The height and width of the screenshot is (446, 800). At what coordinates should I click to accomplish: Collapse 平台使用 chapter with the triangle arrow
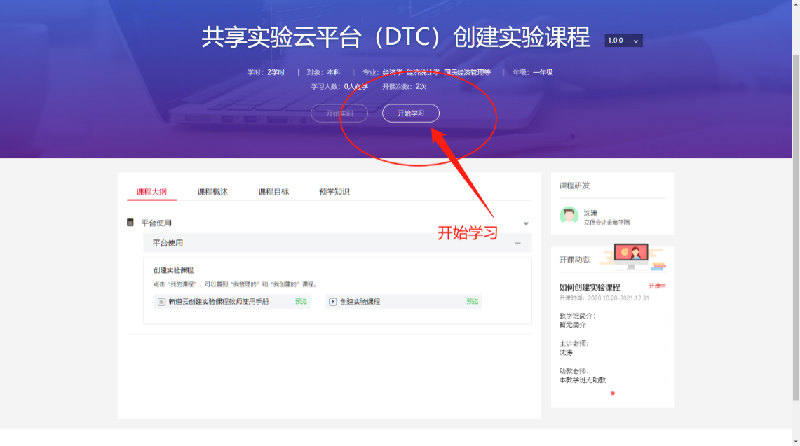coord(525,223)
